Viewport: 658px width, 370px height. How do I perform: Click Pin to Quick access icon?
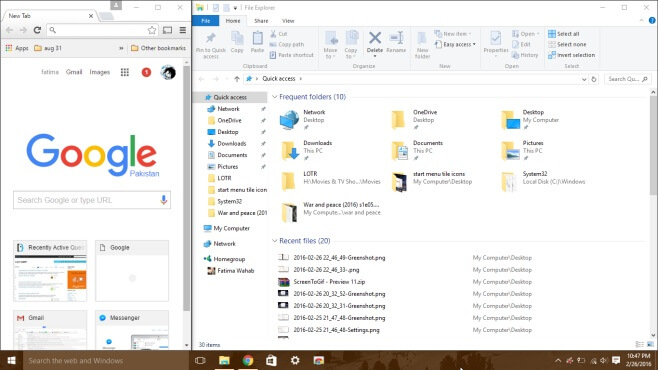click(x=211, y=38)
